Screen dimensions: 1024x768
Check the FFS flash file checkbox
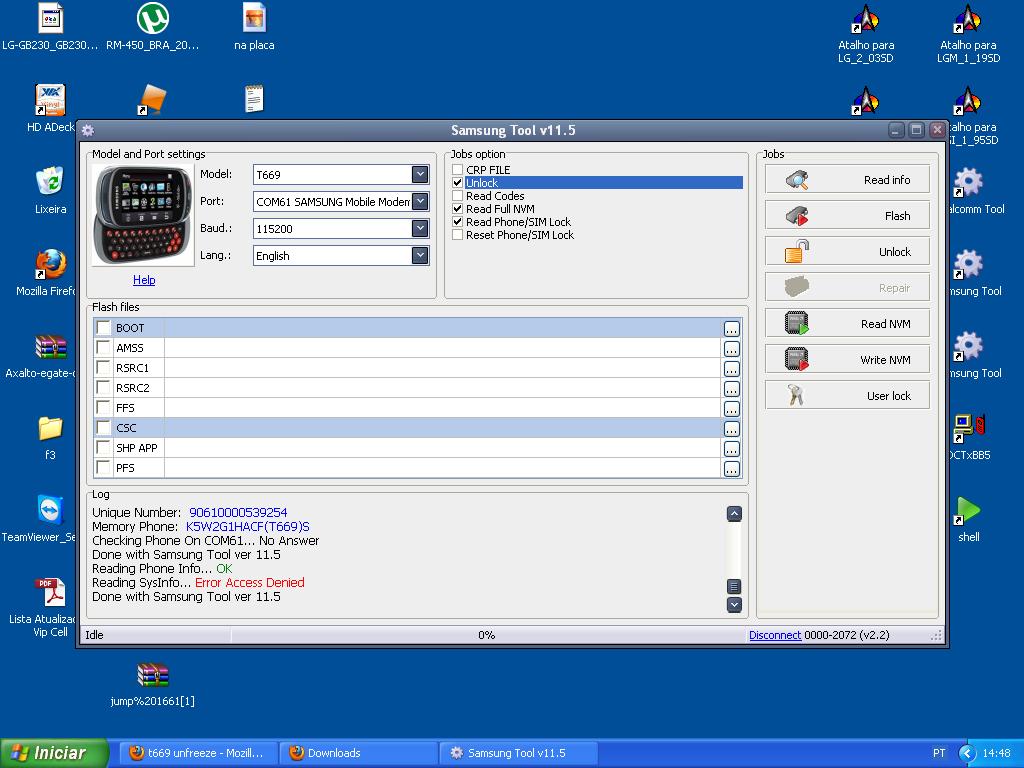point(103,408)
